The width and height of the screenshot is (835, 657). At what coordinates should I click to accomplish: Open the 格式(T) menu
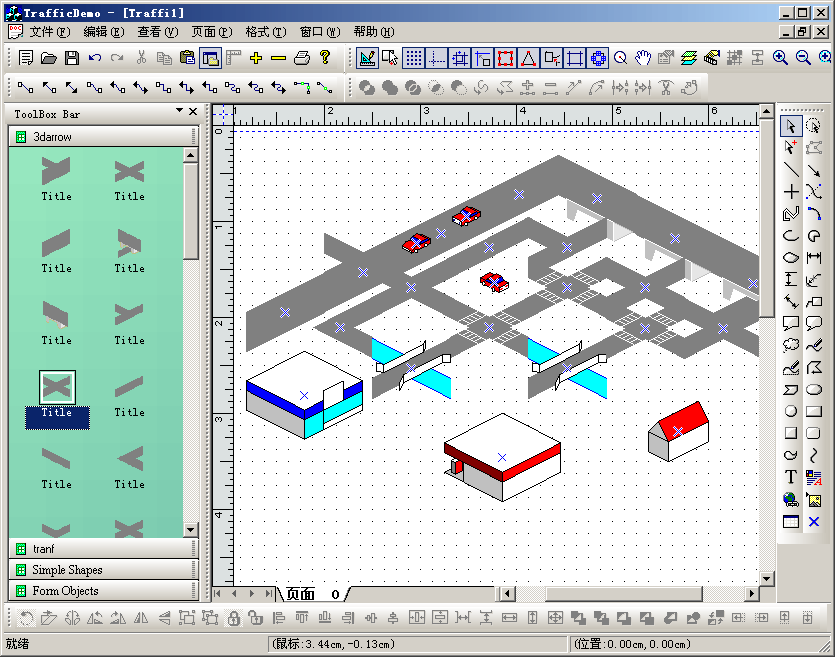pyautogui.click(x=264, y=32)
